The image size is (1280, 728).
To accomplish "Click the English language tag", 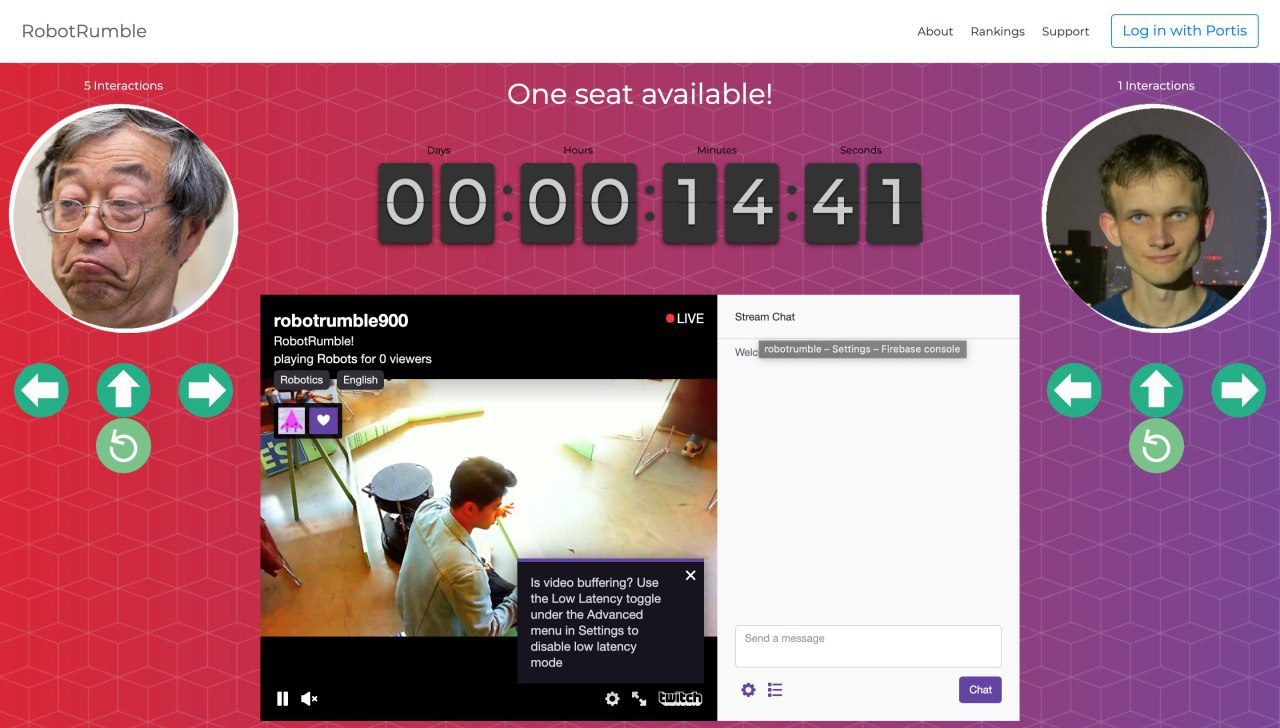I will click(360, 380).
